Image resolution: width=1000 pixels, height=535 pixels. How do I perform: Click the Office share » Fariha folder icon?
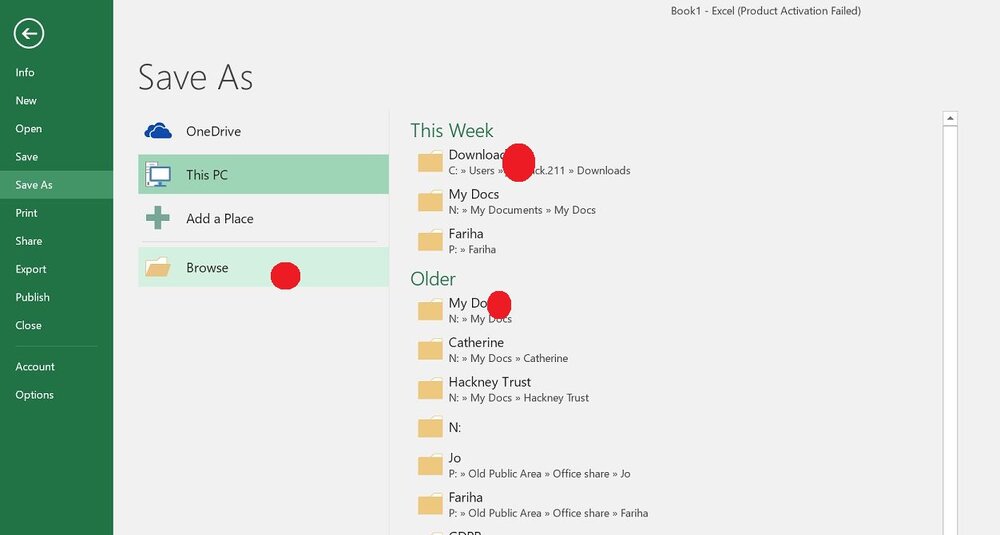coord(430,504)
